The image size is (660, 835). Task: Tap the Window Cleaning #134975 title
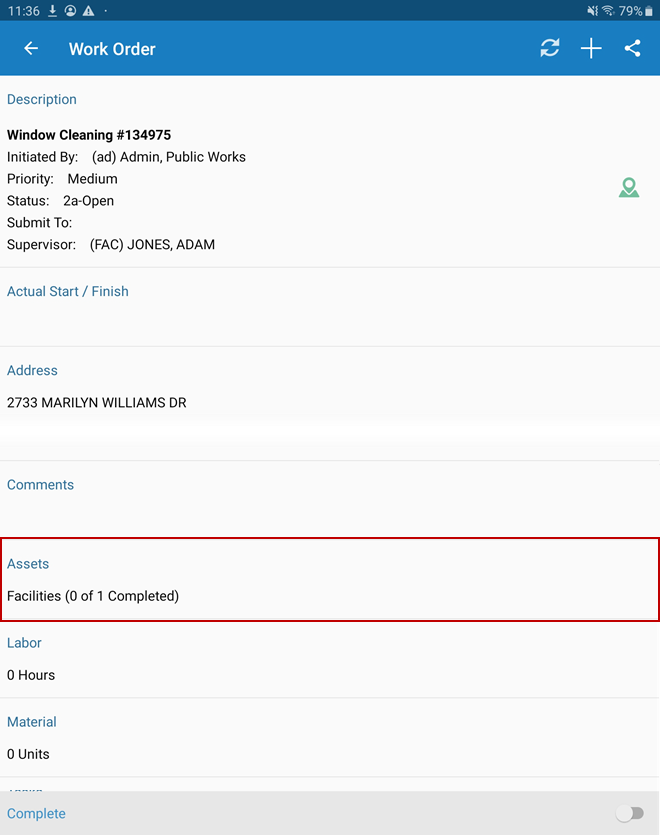(89, 135)
